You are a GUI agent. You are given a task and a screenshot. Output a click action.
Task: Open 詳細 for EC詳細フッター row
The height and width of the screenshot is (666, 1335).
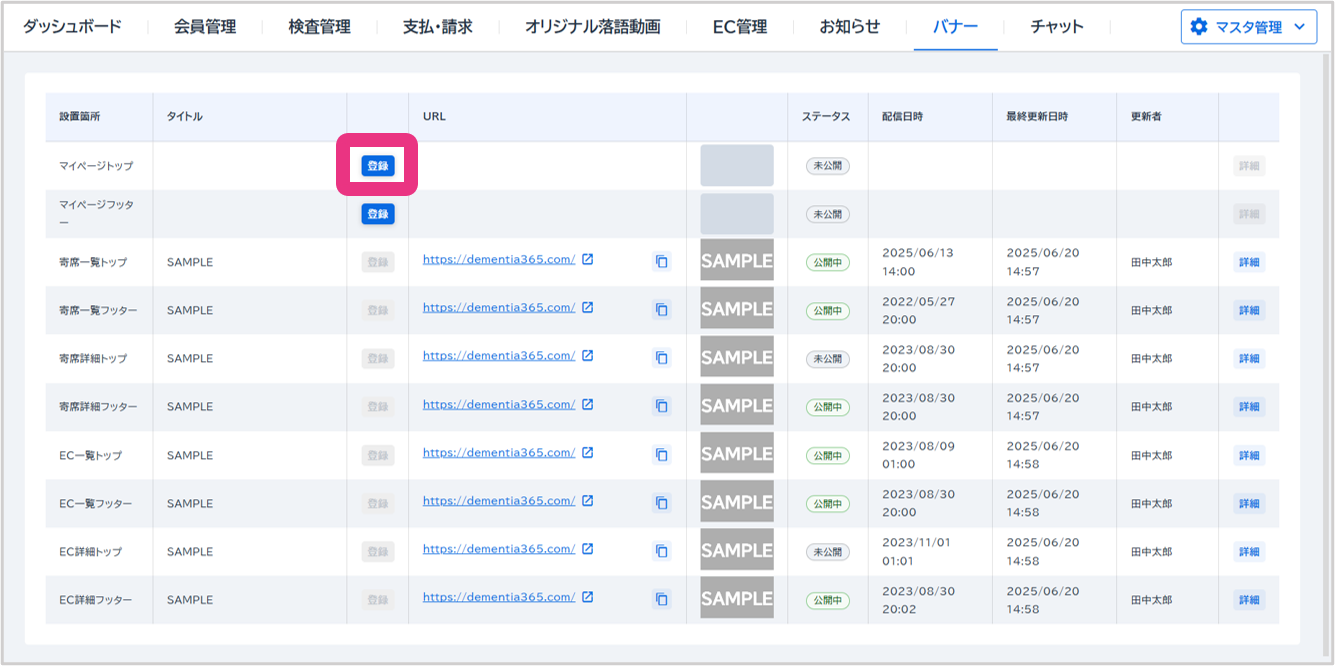pyautogui.click(x=1249, y=600)
